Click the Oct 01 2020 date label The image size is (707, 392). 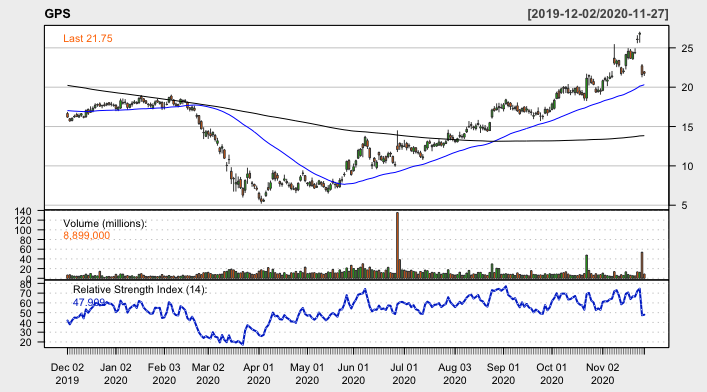(x=551, y=374)
